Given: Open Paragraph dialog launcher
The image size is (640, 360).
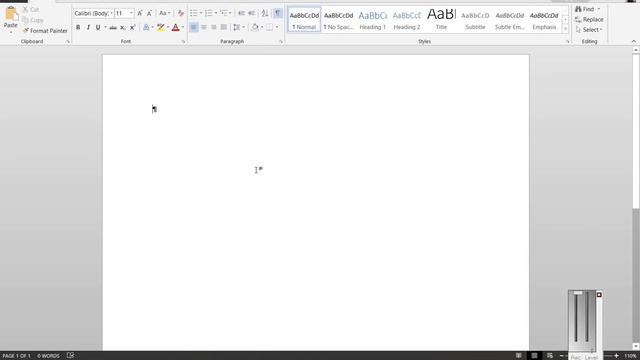Looking at the screenshot, I should 281,42.
